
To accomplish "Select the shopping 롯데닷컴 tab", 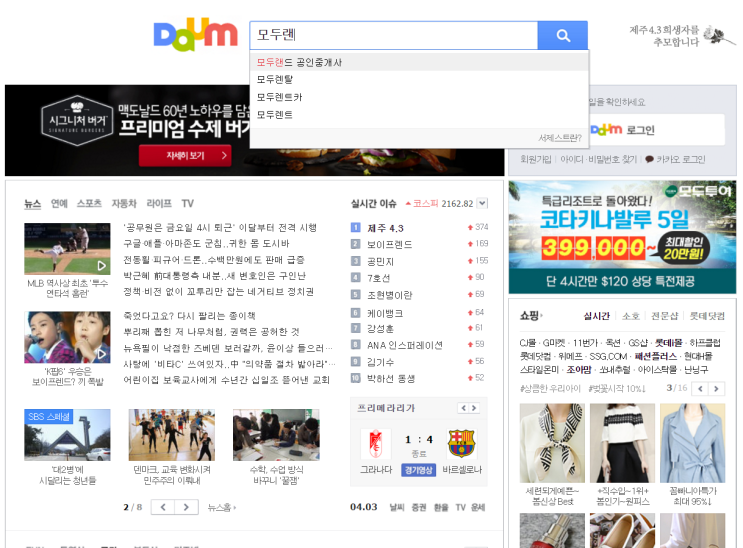I will point(707,316).
